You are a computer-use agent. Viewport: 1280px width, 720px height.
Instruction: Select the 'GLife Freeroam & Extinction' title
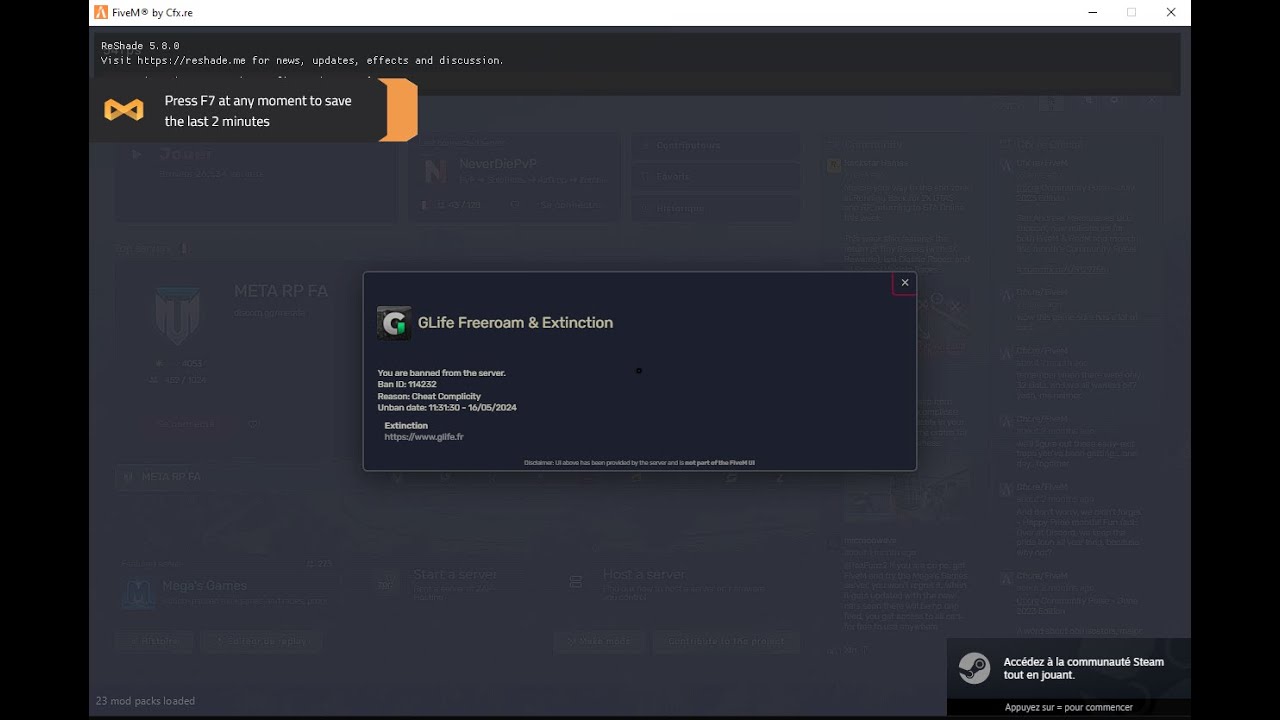(515, 323)
